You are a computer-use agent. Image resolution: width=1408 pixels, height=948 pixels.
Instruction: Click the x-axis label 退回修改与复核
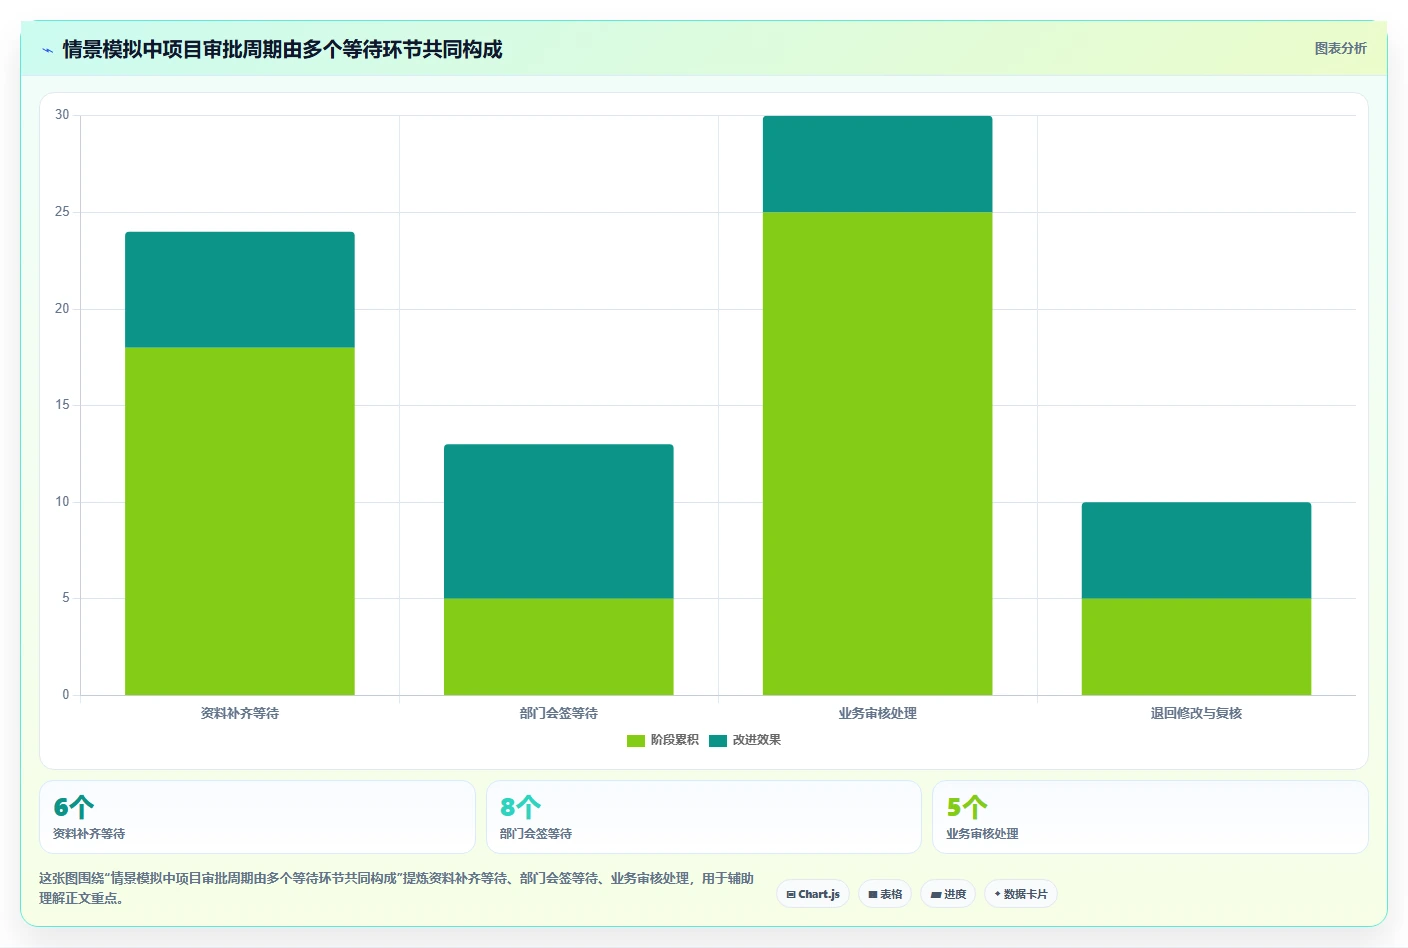tap(1196, 713)
